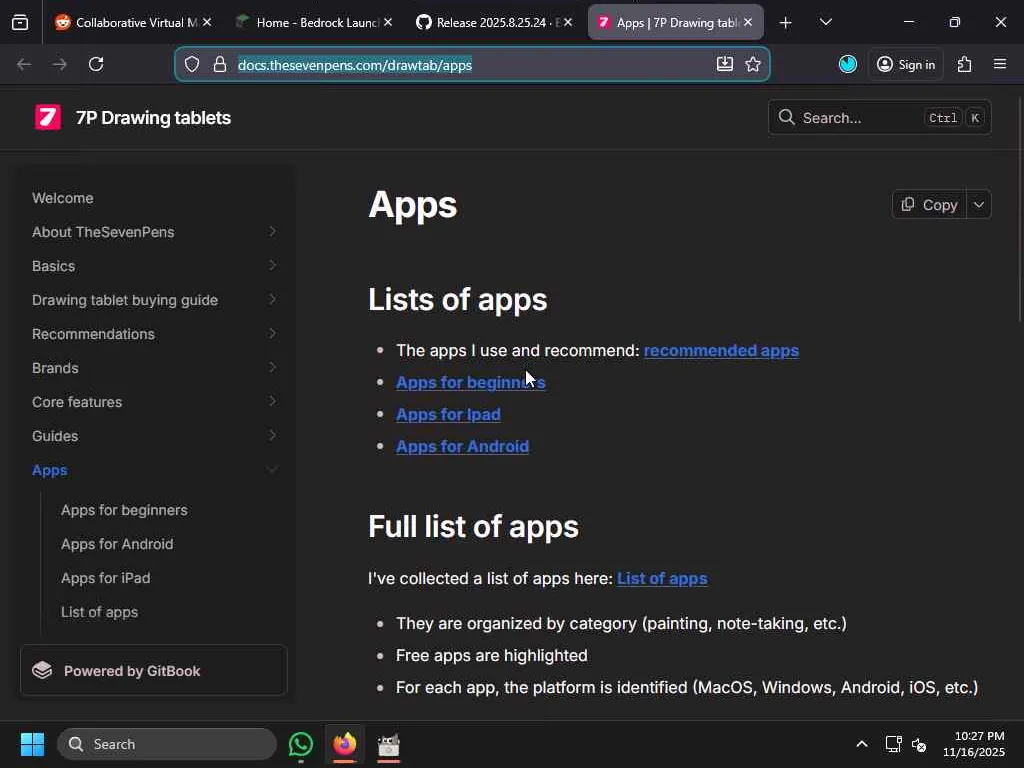Open the dropdown arrow next to Copy

tap(979, 204)
